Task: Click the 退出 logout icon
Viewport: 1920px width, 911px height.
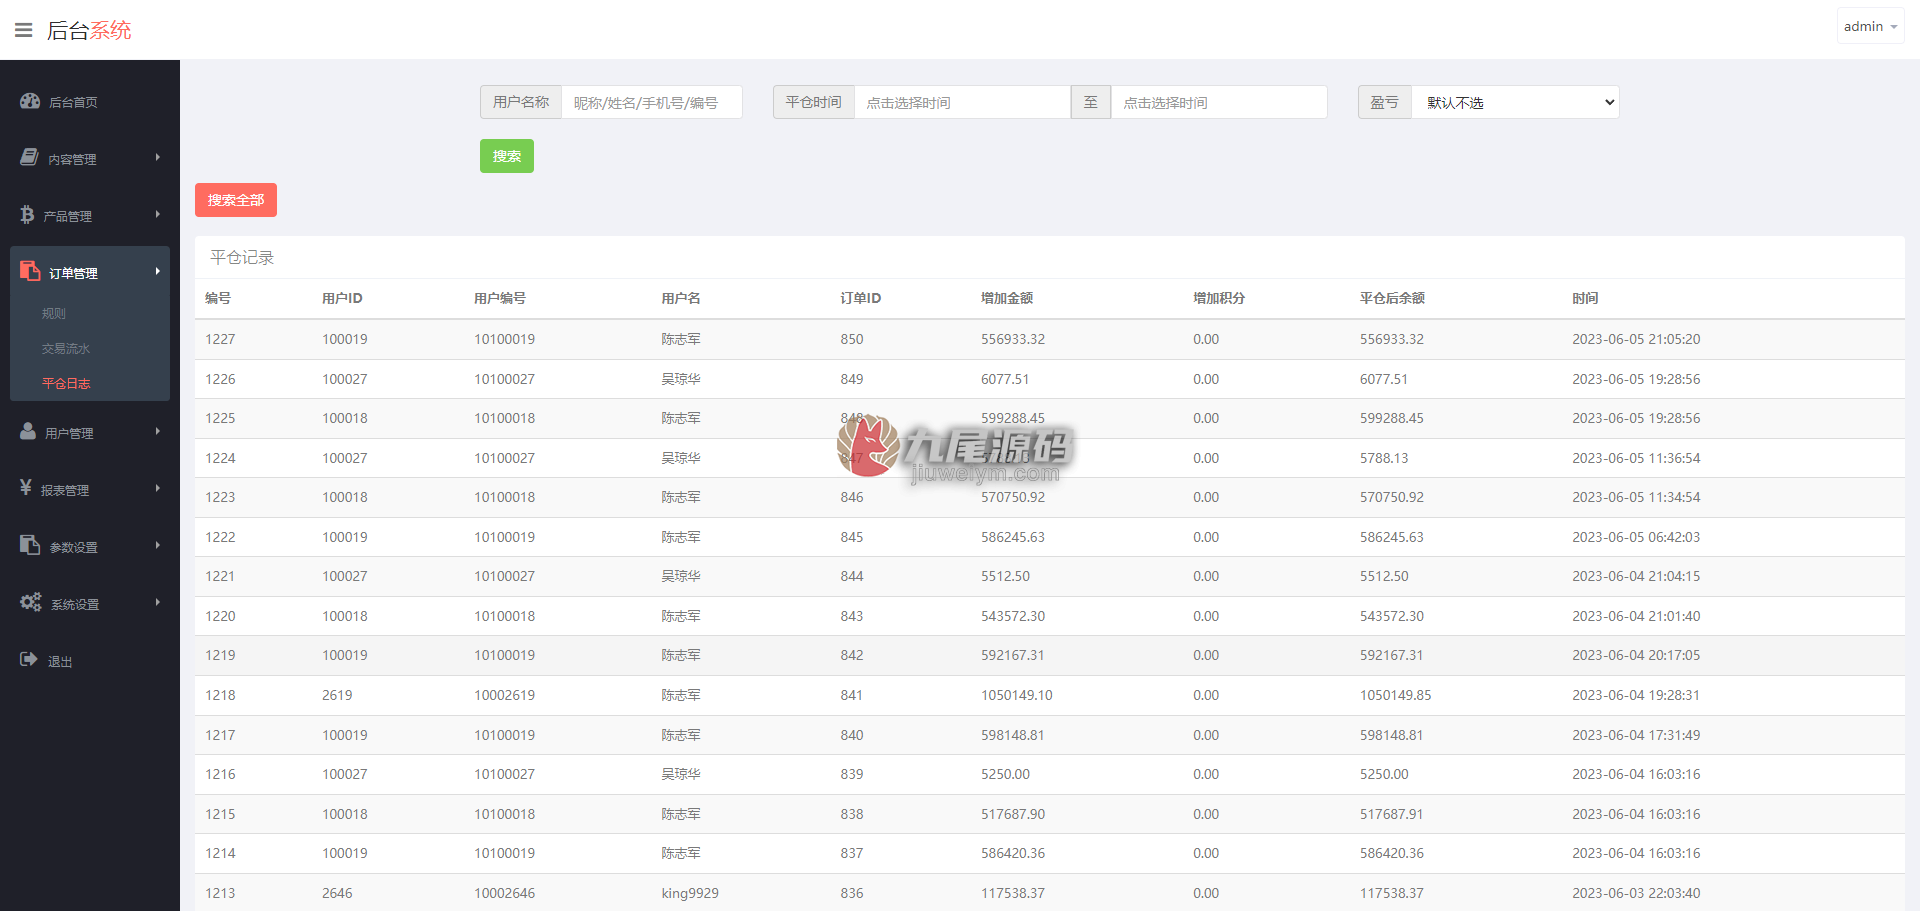Action: [x=29, y=659]
